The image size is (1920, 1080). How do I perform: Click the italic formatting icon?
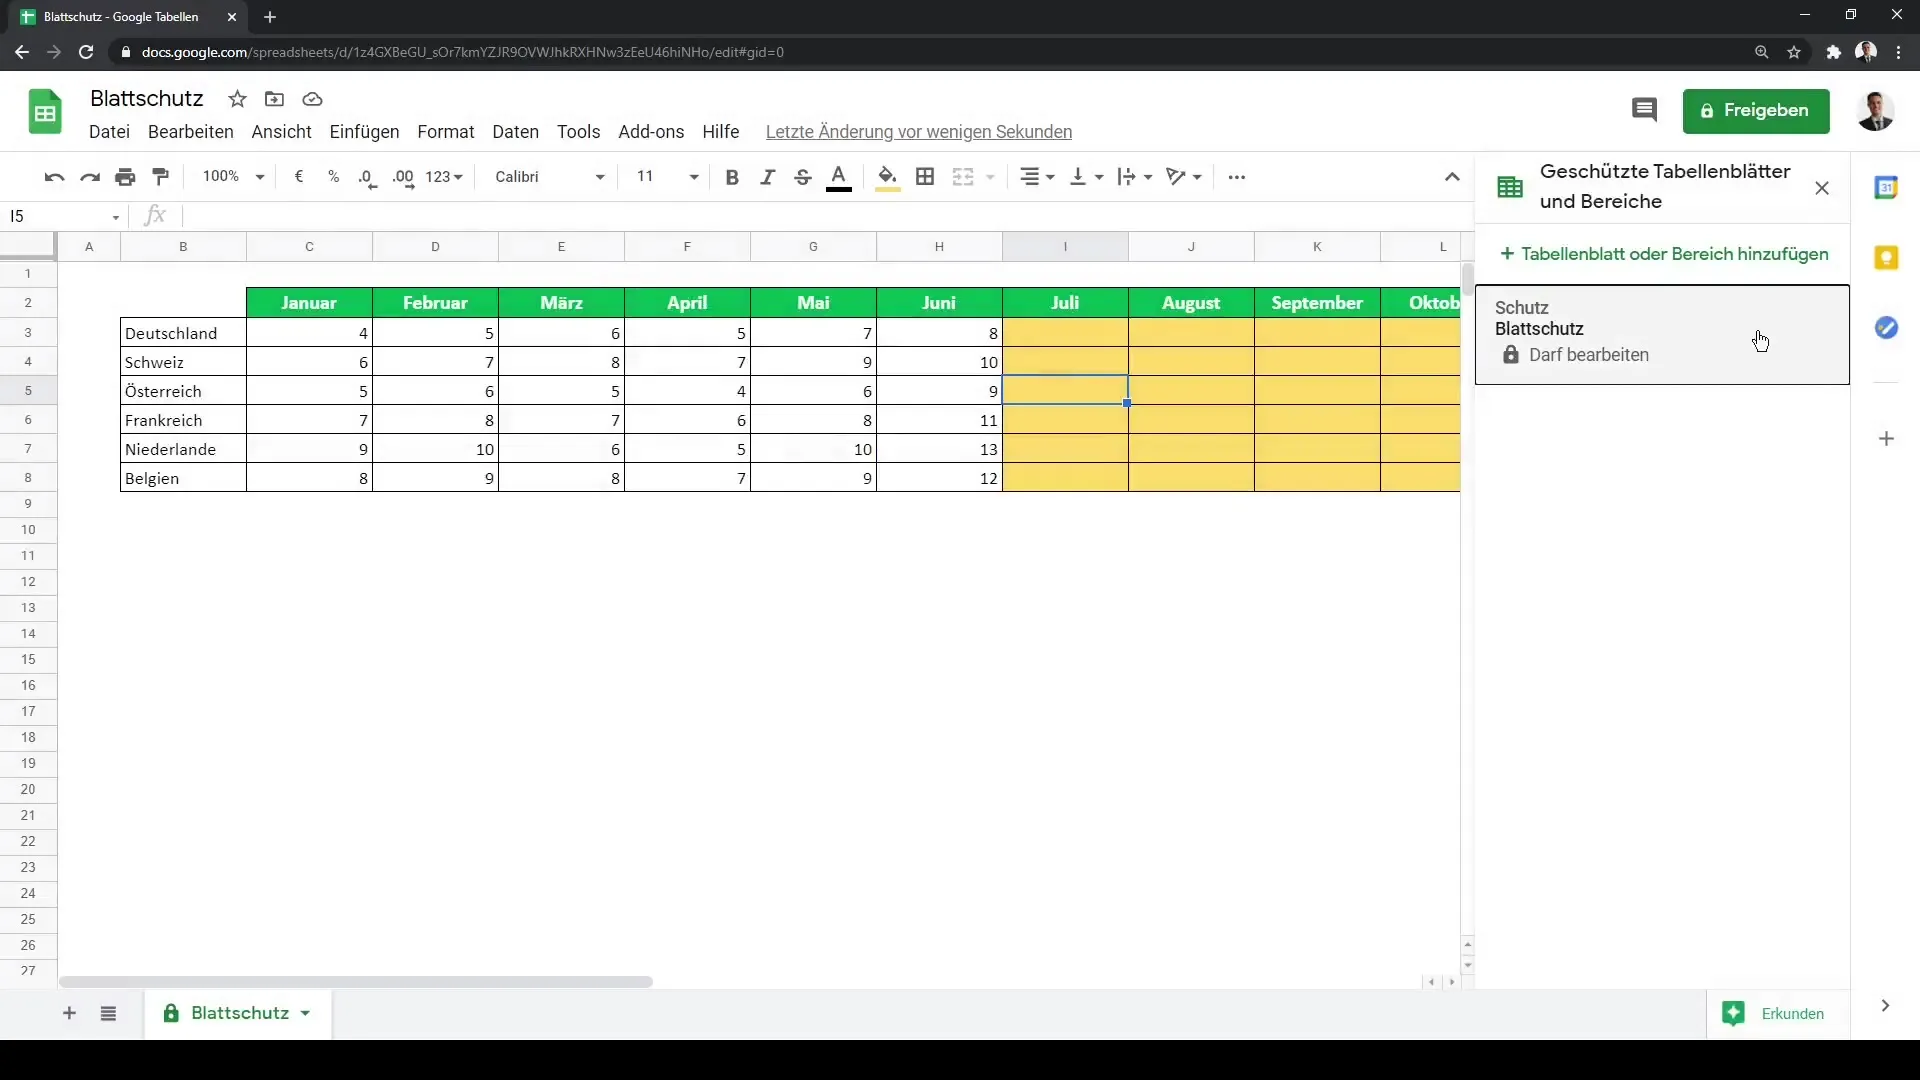coord(766,175)
